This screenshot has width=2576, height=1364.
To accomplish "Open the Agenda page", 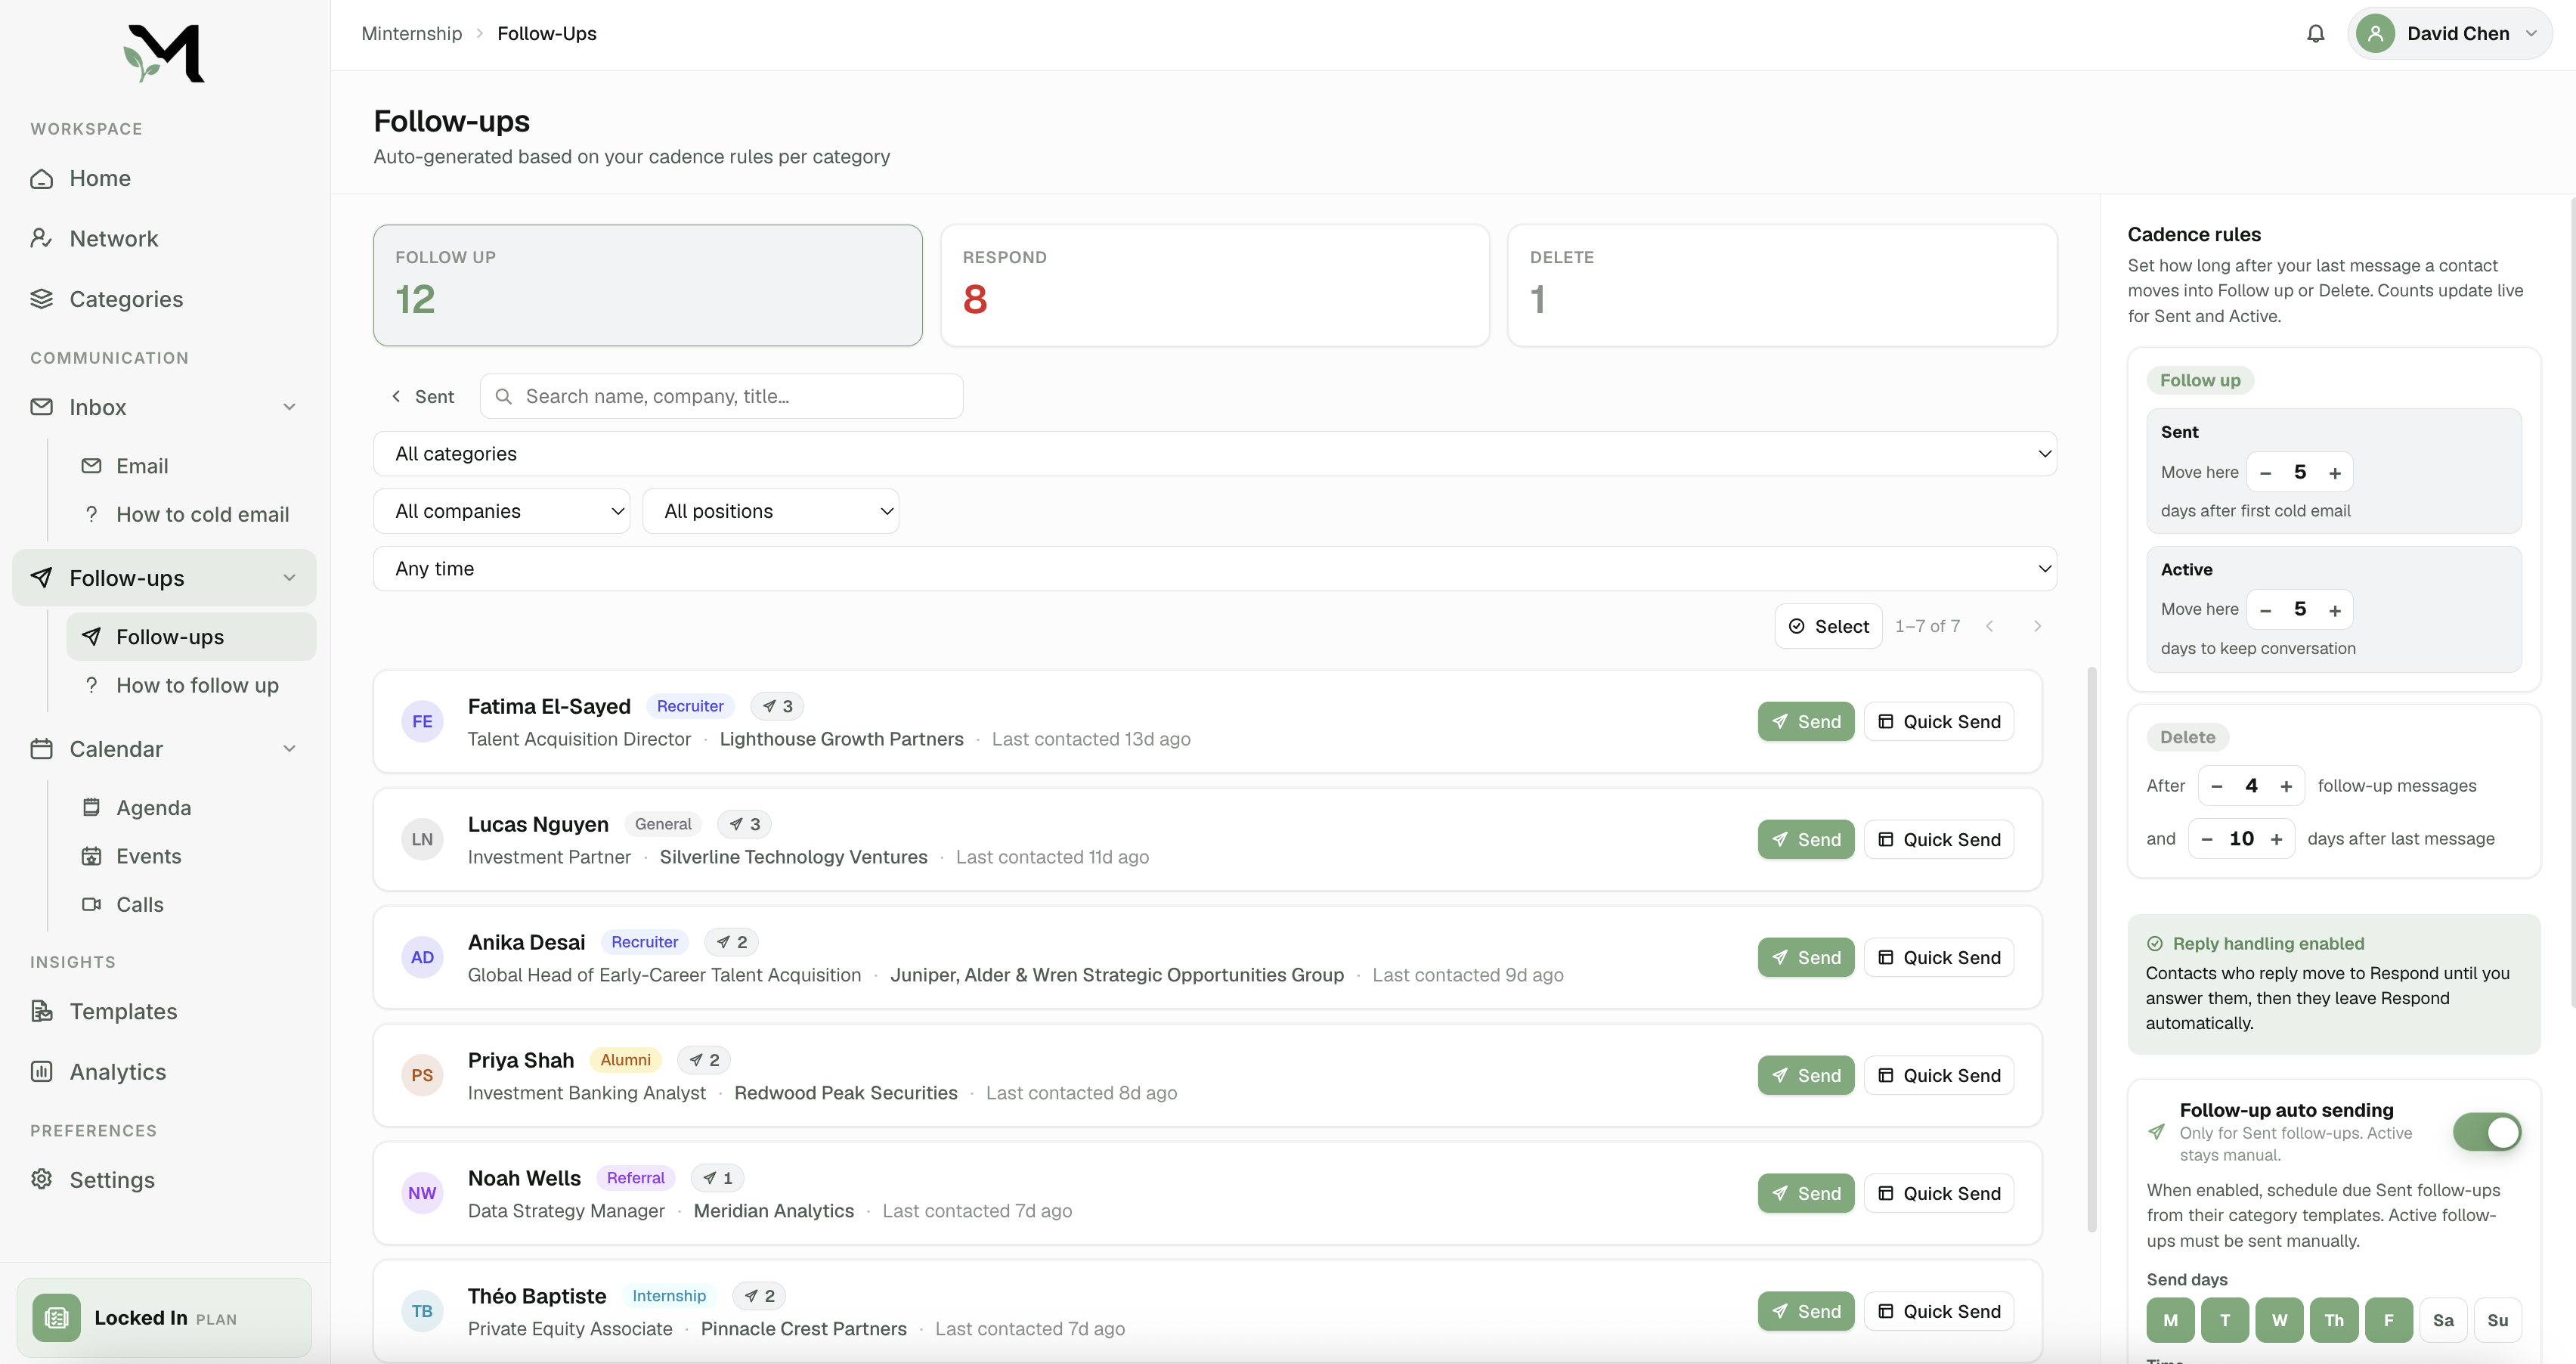I will (x=153, y=807).
